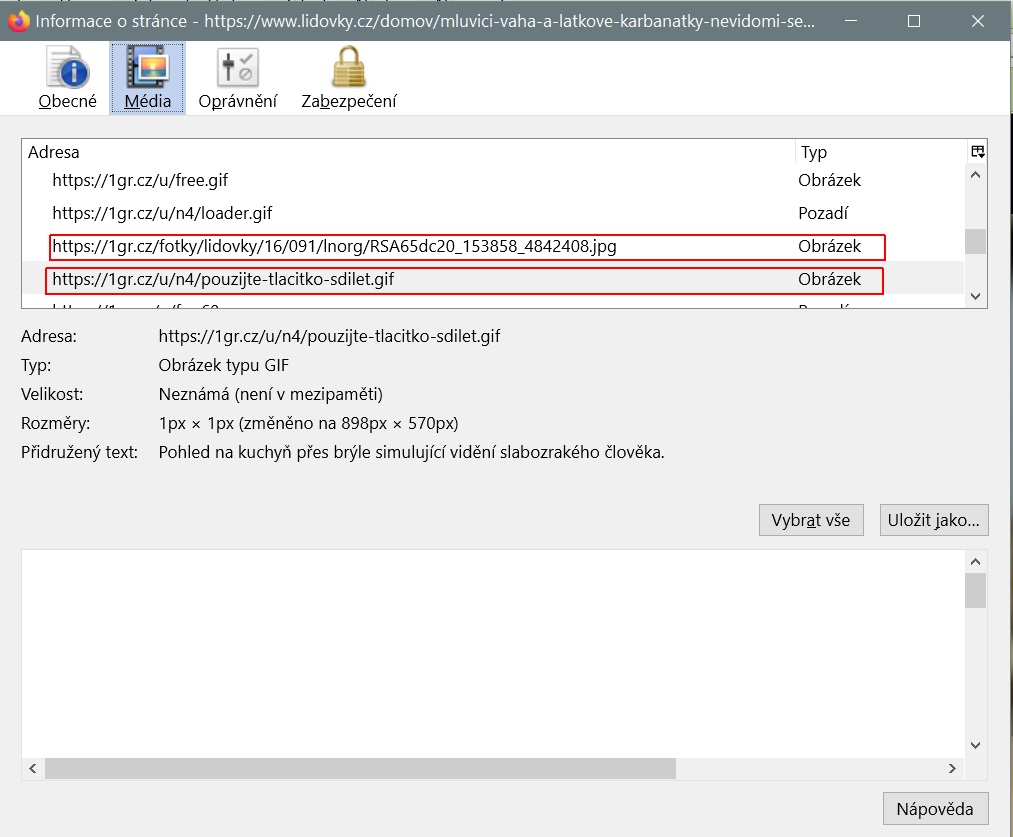
Task: Click the Velikost value 'Neznámá (není v mezipaměti)'
Action: [x=271, y=394]
